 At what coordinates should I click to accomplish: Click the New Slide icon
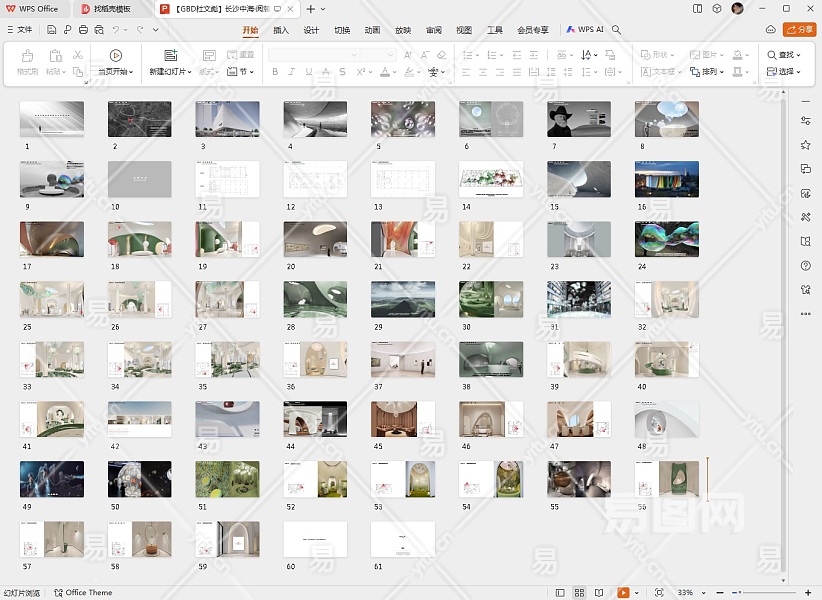(x=170, y=56)
